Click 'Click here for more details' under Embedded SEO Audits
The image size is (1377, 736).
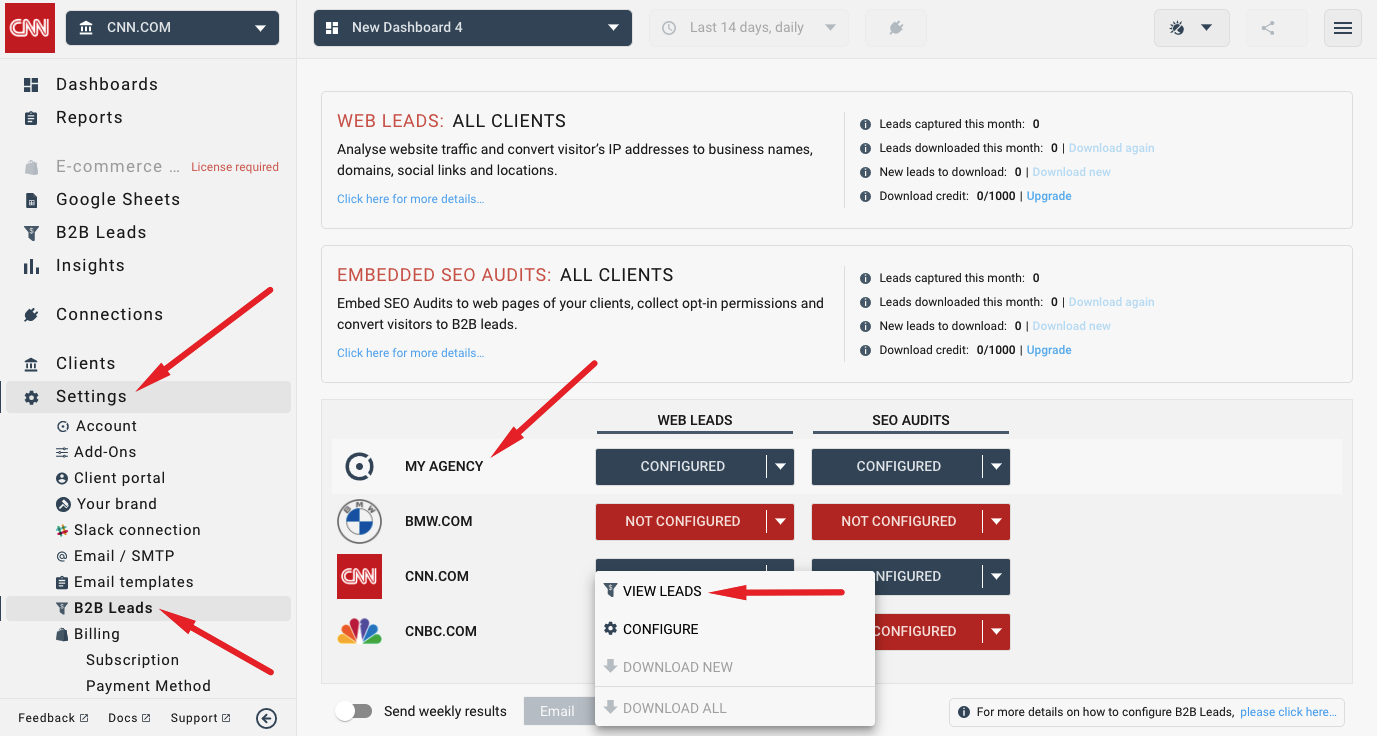410,353
